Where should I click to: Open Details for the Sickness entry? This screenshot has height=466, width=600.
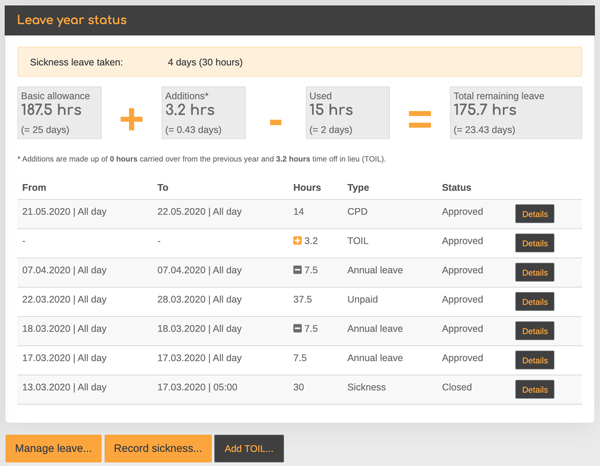(534, 390)
